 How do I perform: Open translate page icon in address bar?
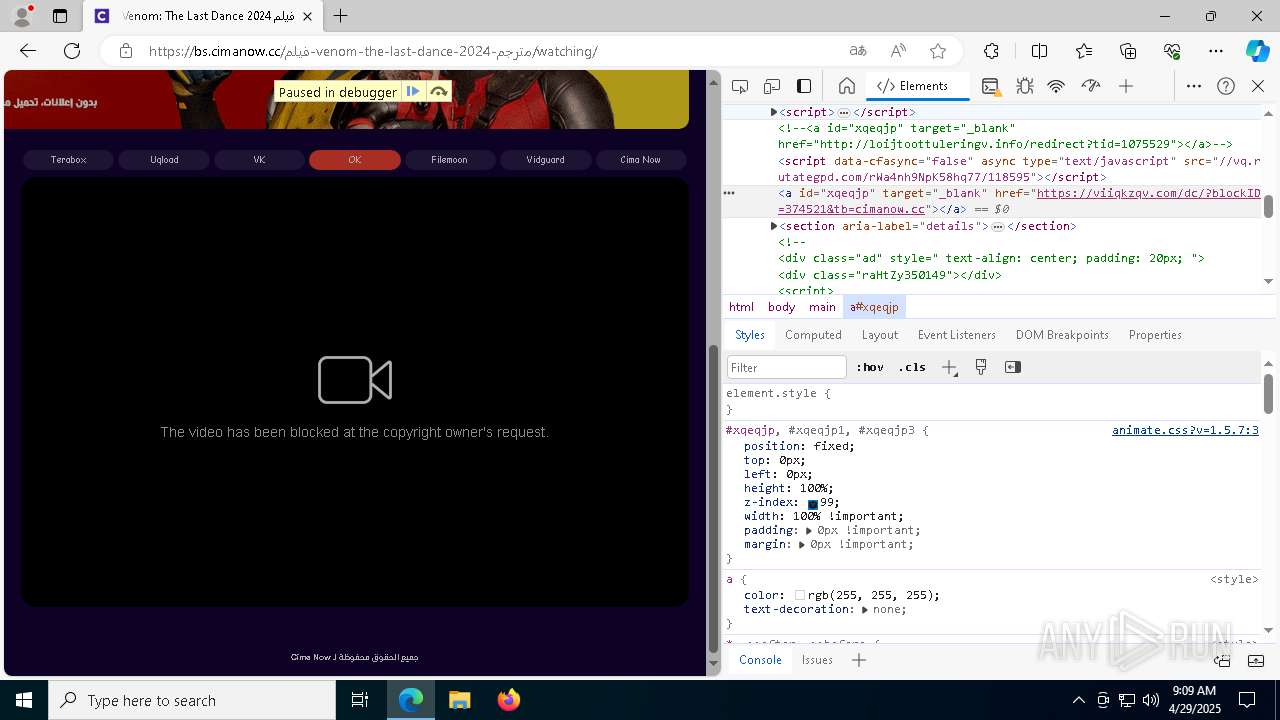pos(858,51)
